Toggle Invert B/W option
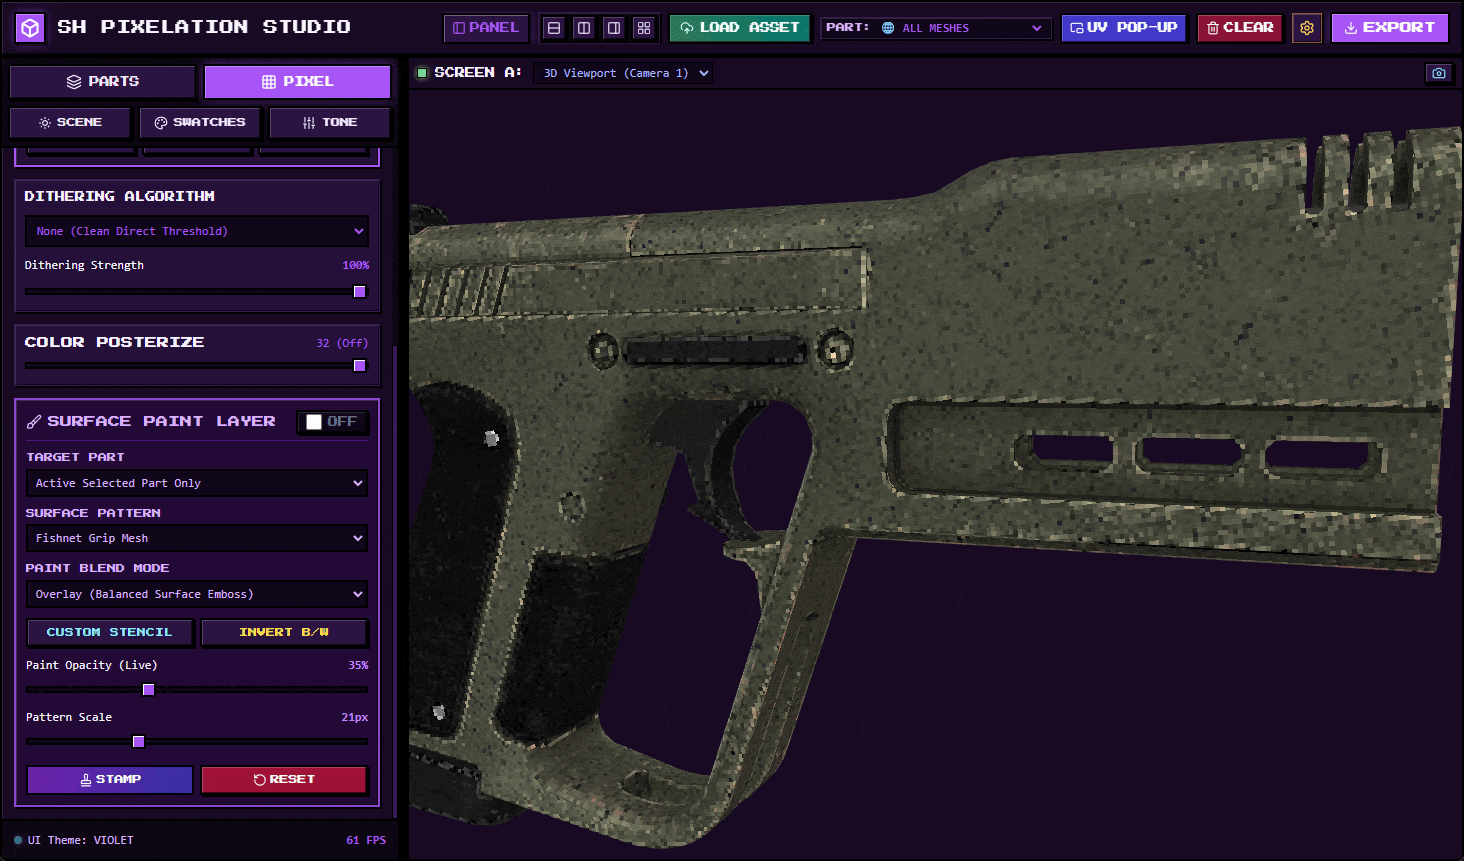1464x861 pixels. coord(284,632)
